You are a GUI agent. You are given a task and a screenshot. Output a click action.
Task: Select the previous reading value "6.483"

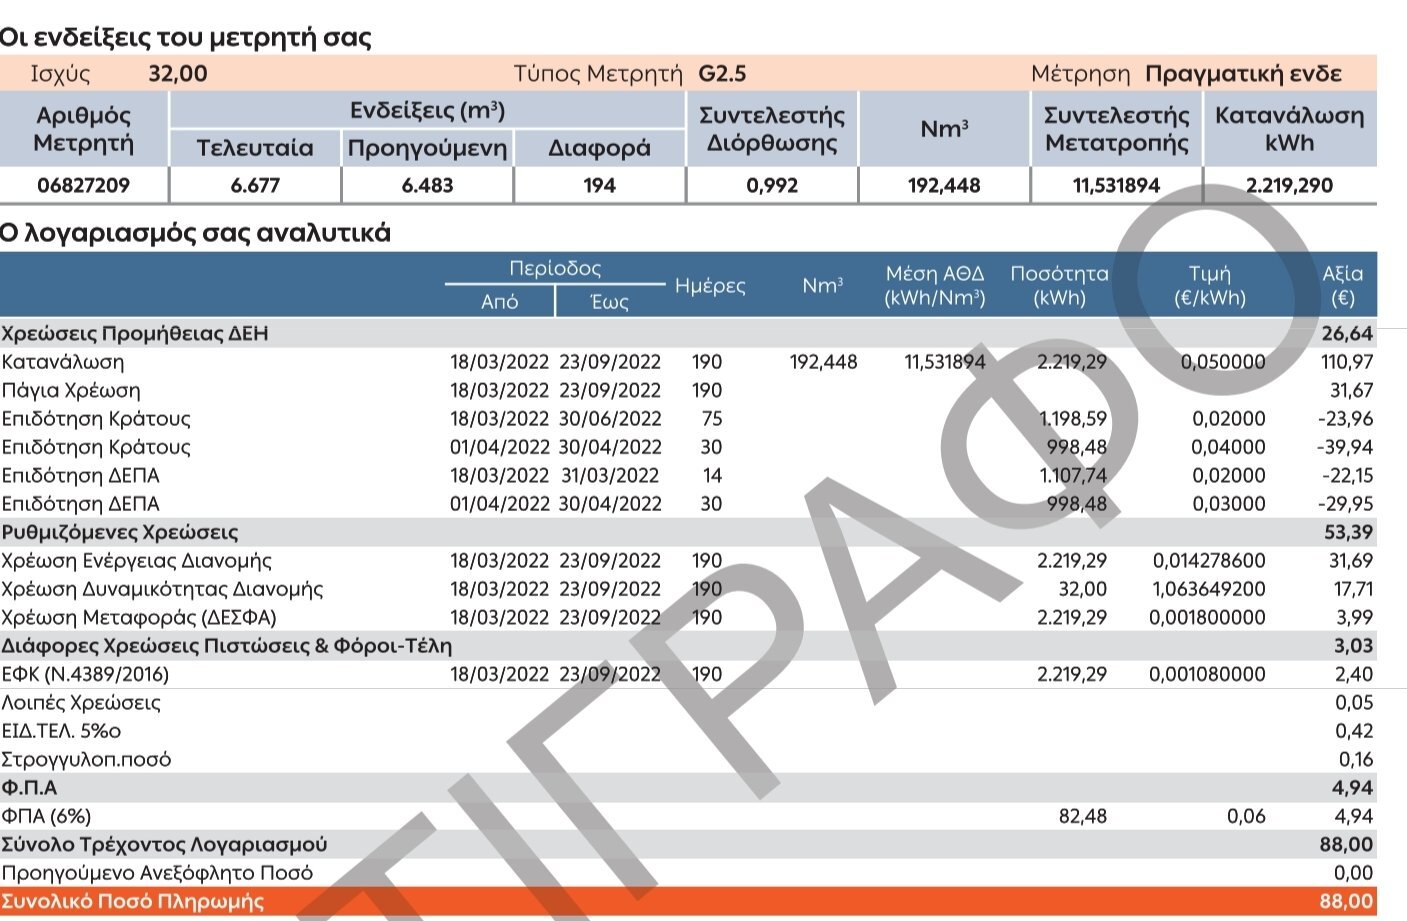click(427, 185)
